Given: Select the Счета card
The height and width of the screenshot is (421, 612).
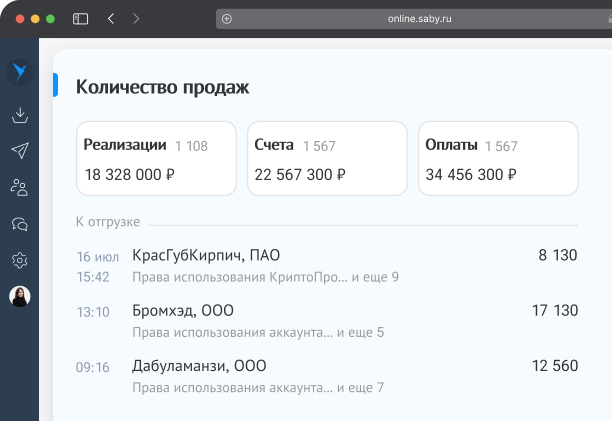Looking at the screenshot, I should (327, 160).
